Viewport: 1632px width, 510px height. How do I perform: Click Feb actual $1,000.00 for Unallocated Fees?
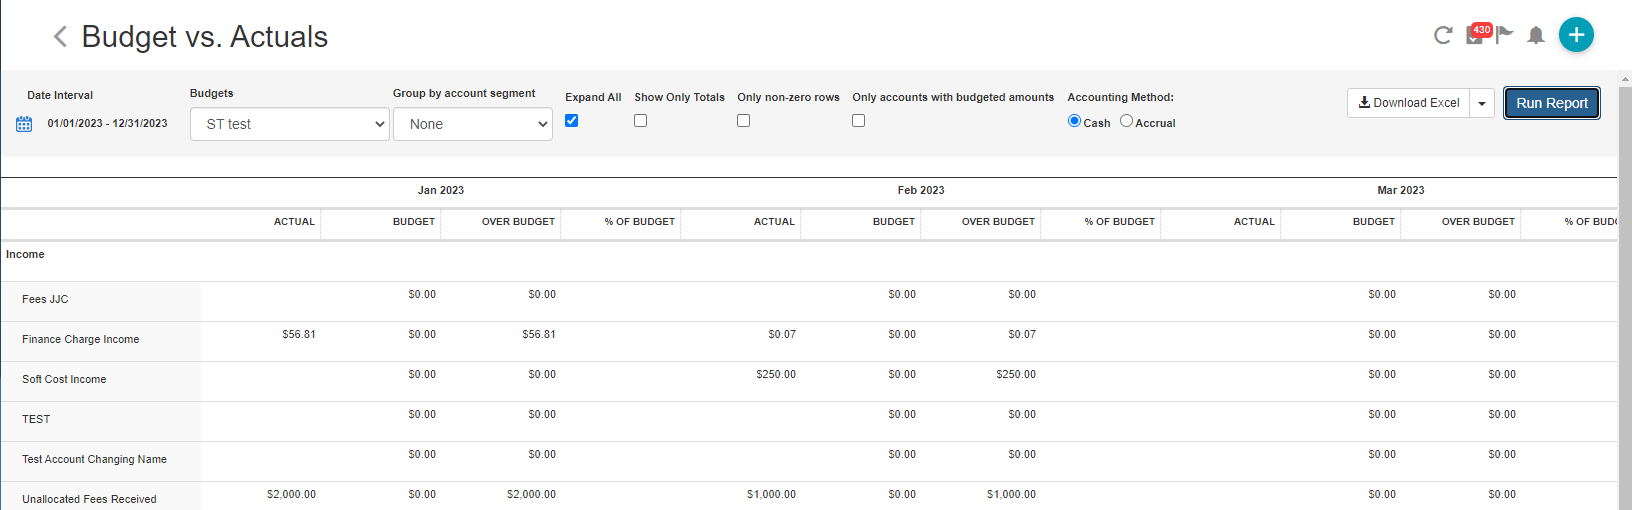point(771,494)
